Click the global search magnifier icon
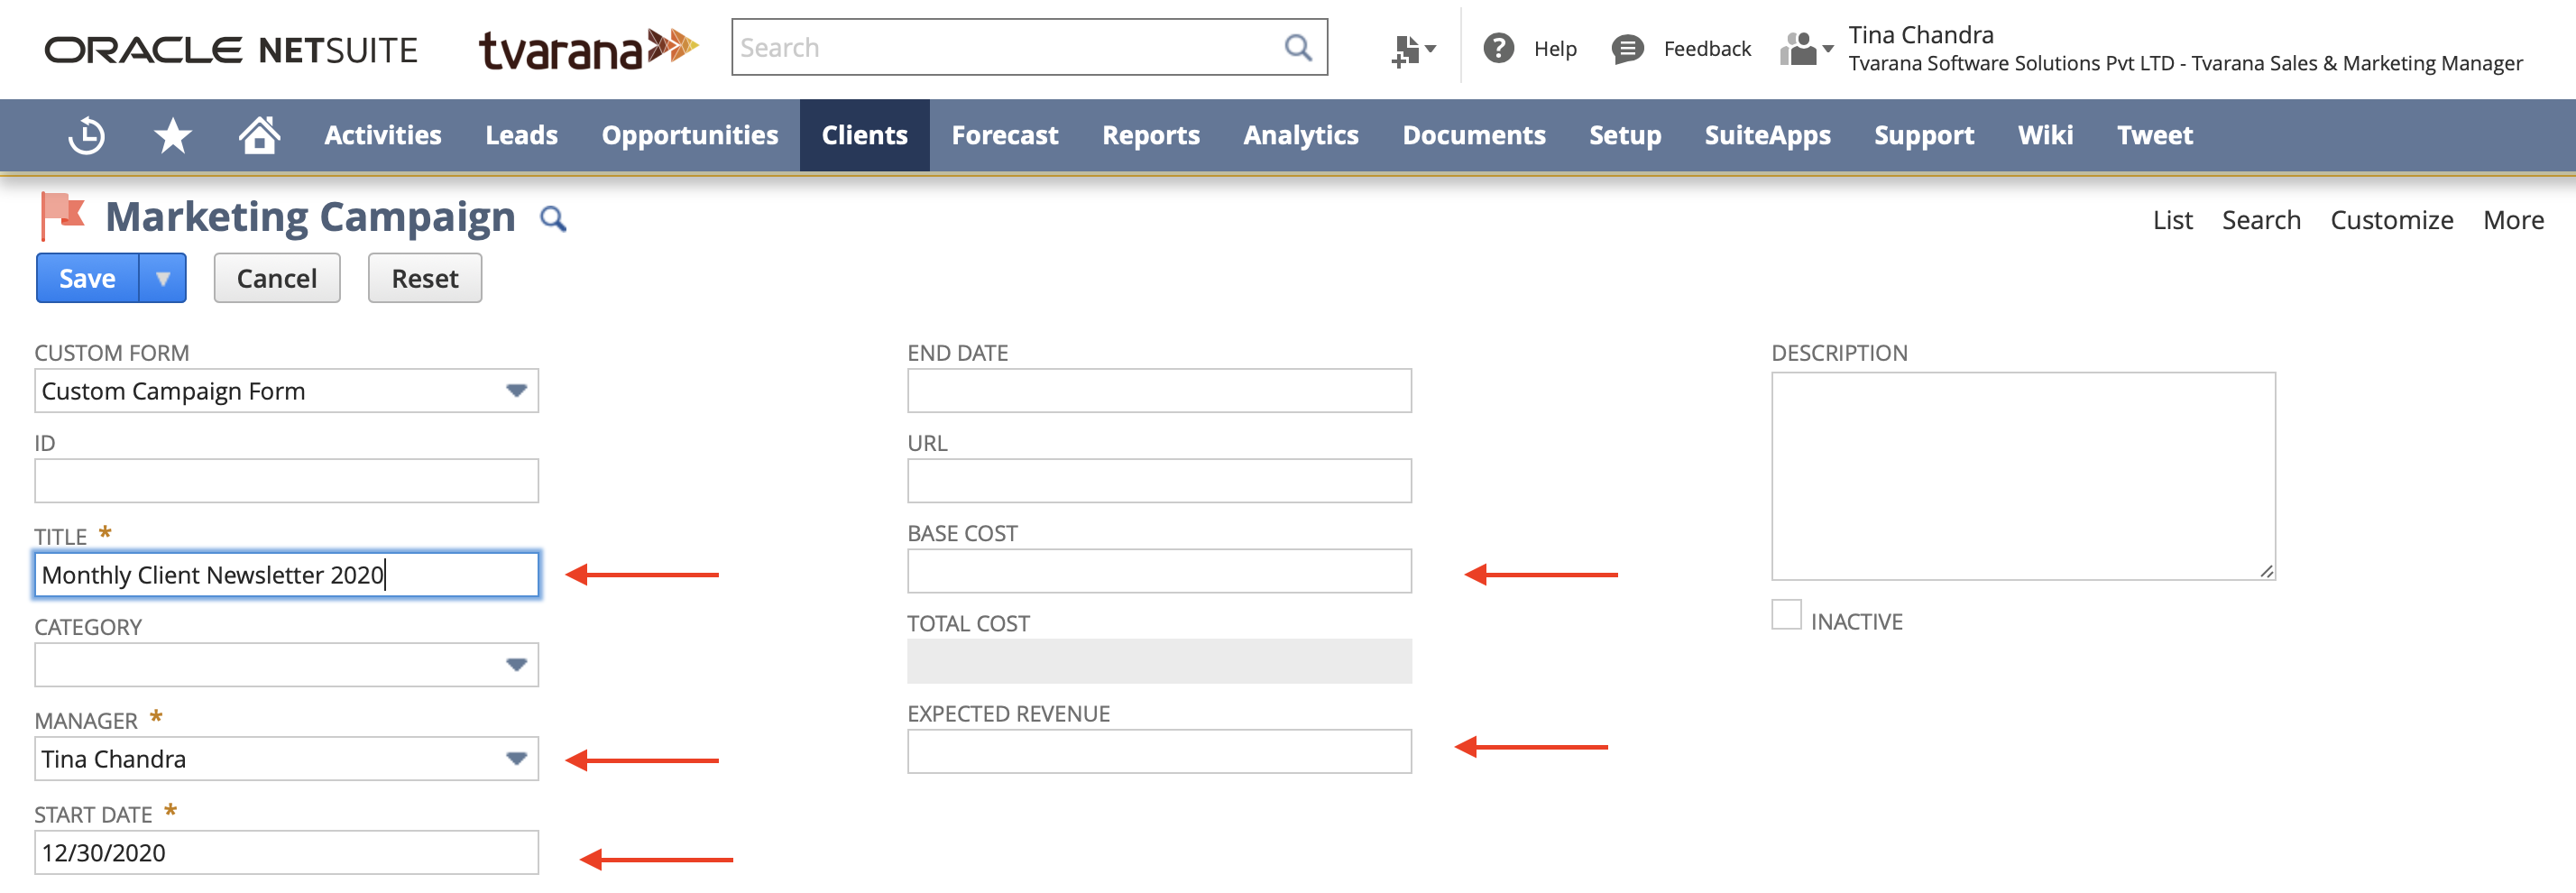This screenshot has width=2576, height=893. tap(1297, 47)
